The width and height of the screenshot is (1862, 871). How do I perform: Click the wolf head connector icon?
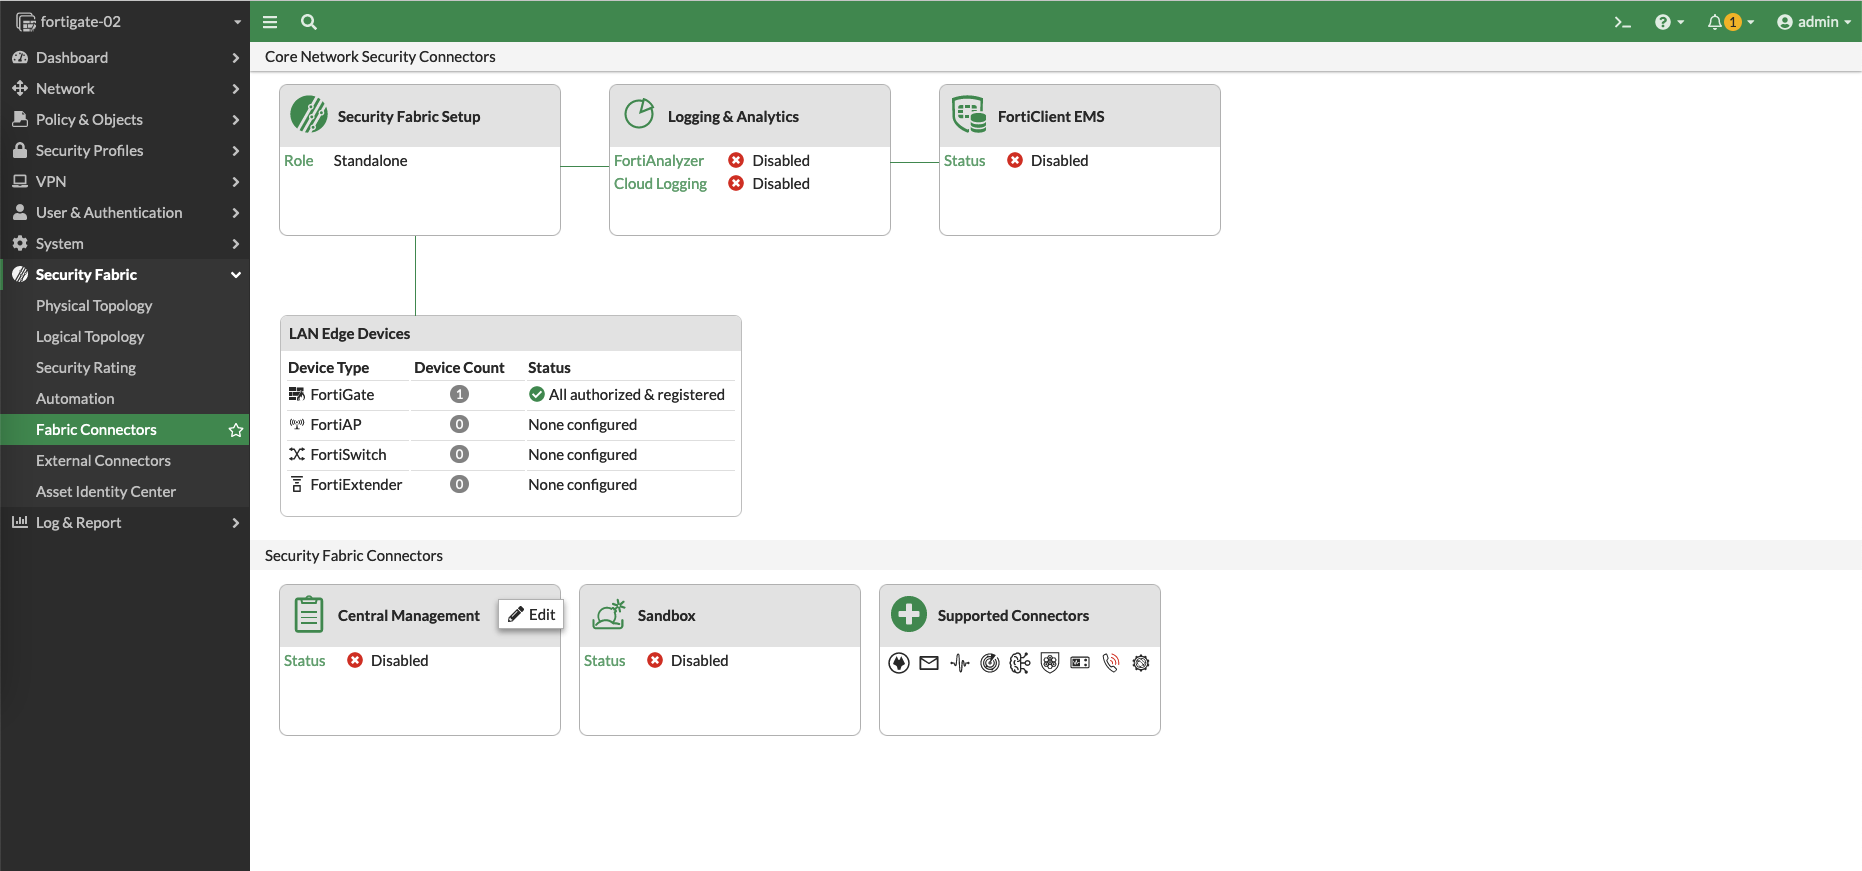tap(899, 663)
